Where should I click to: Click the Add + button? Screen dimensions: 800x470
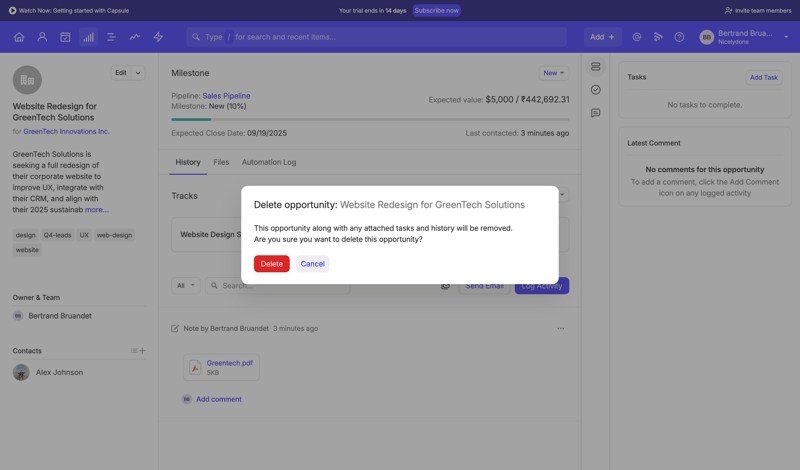[x=603, y=37]
